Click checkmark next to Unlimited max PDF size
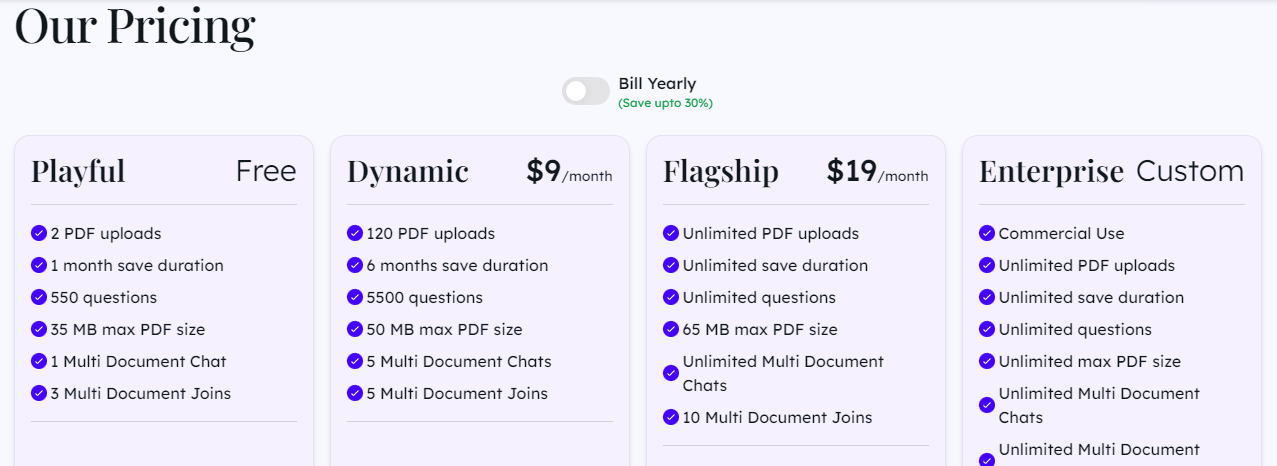This screenshot has height=466, width=1277. point(987,361)
